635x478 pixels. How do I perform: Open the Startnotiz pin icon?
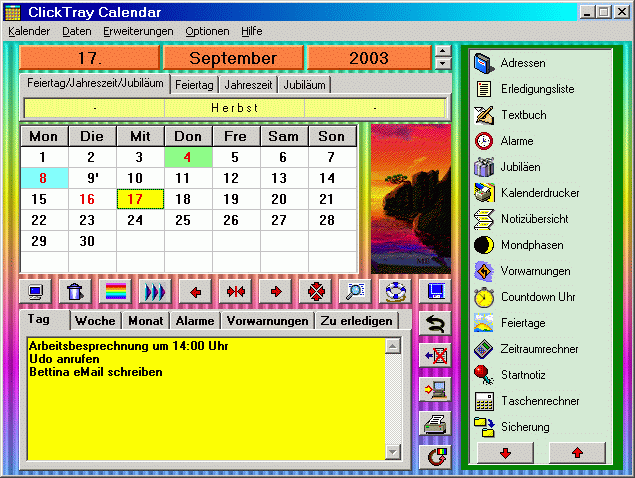tap(484, 375)
